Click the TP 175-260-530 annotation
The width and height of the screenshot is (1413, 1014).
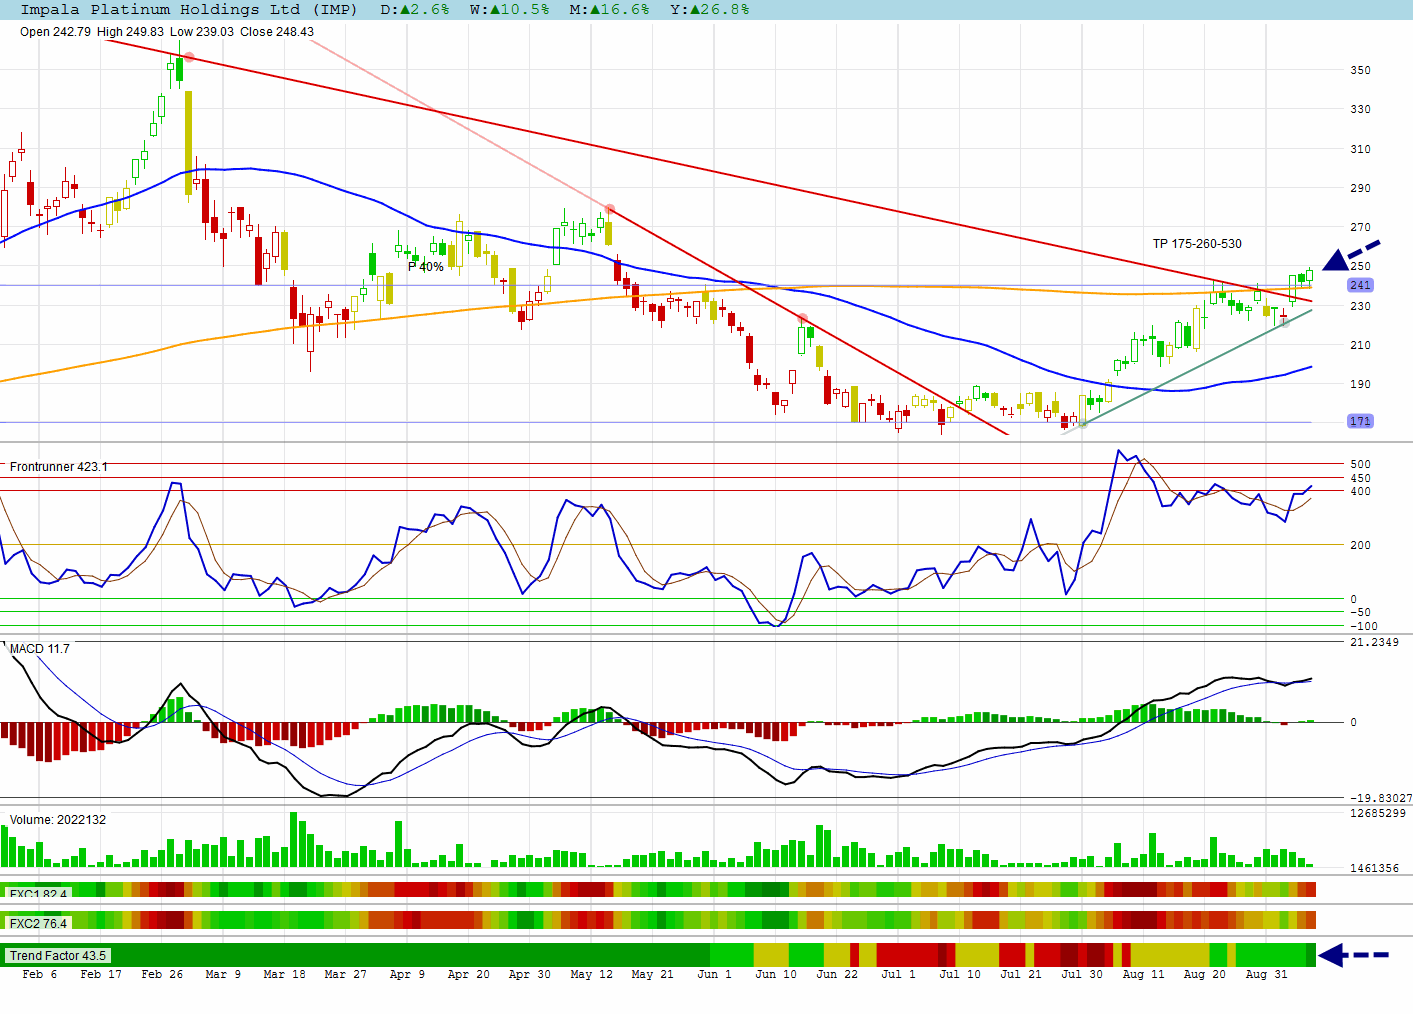click(x=1197, y=244)
